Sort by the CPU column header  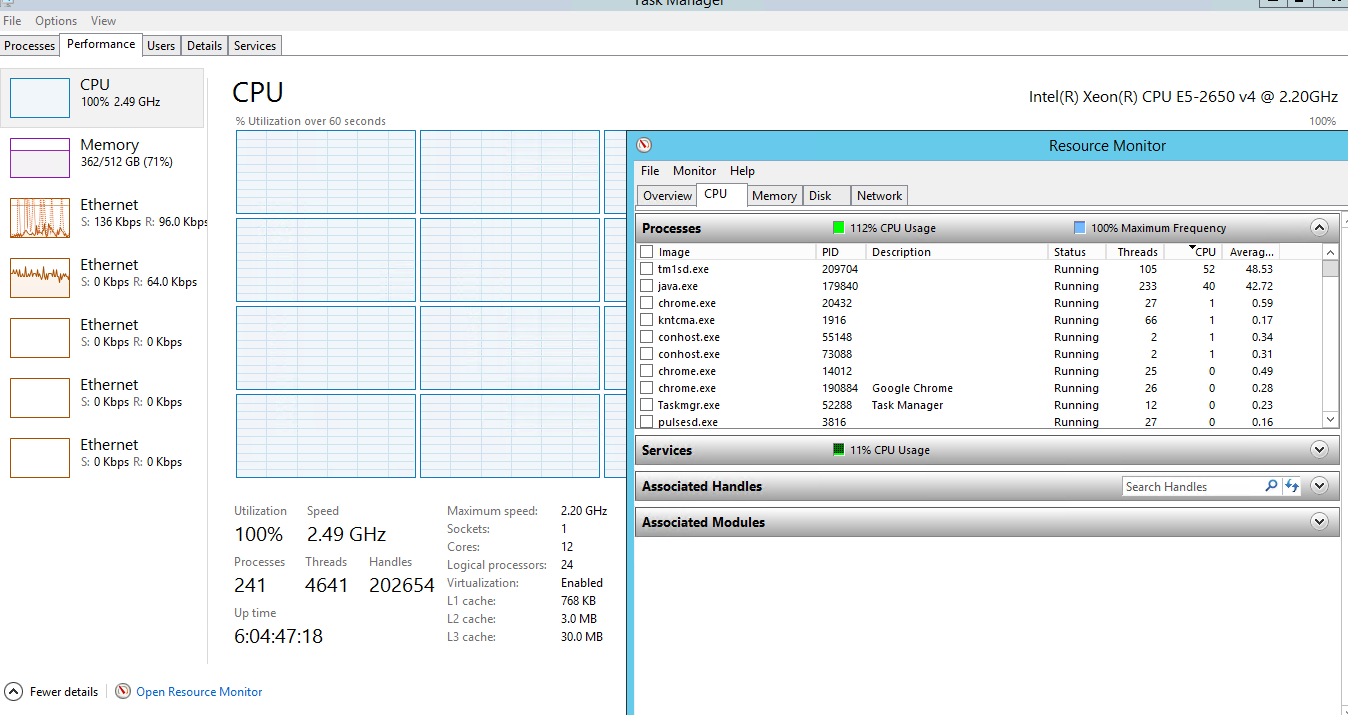[1193, 252]
